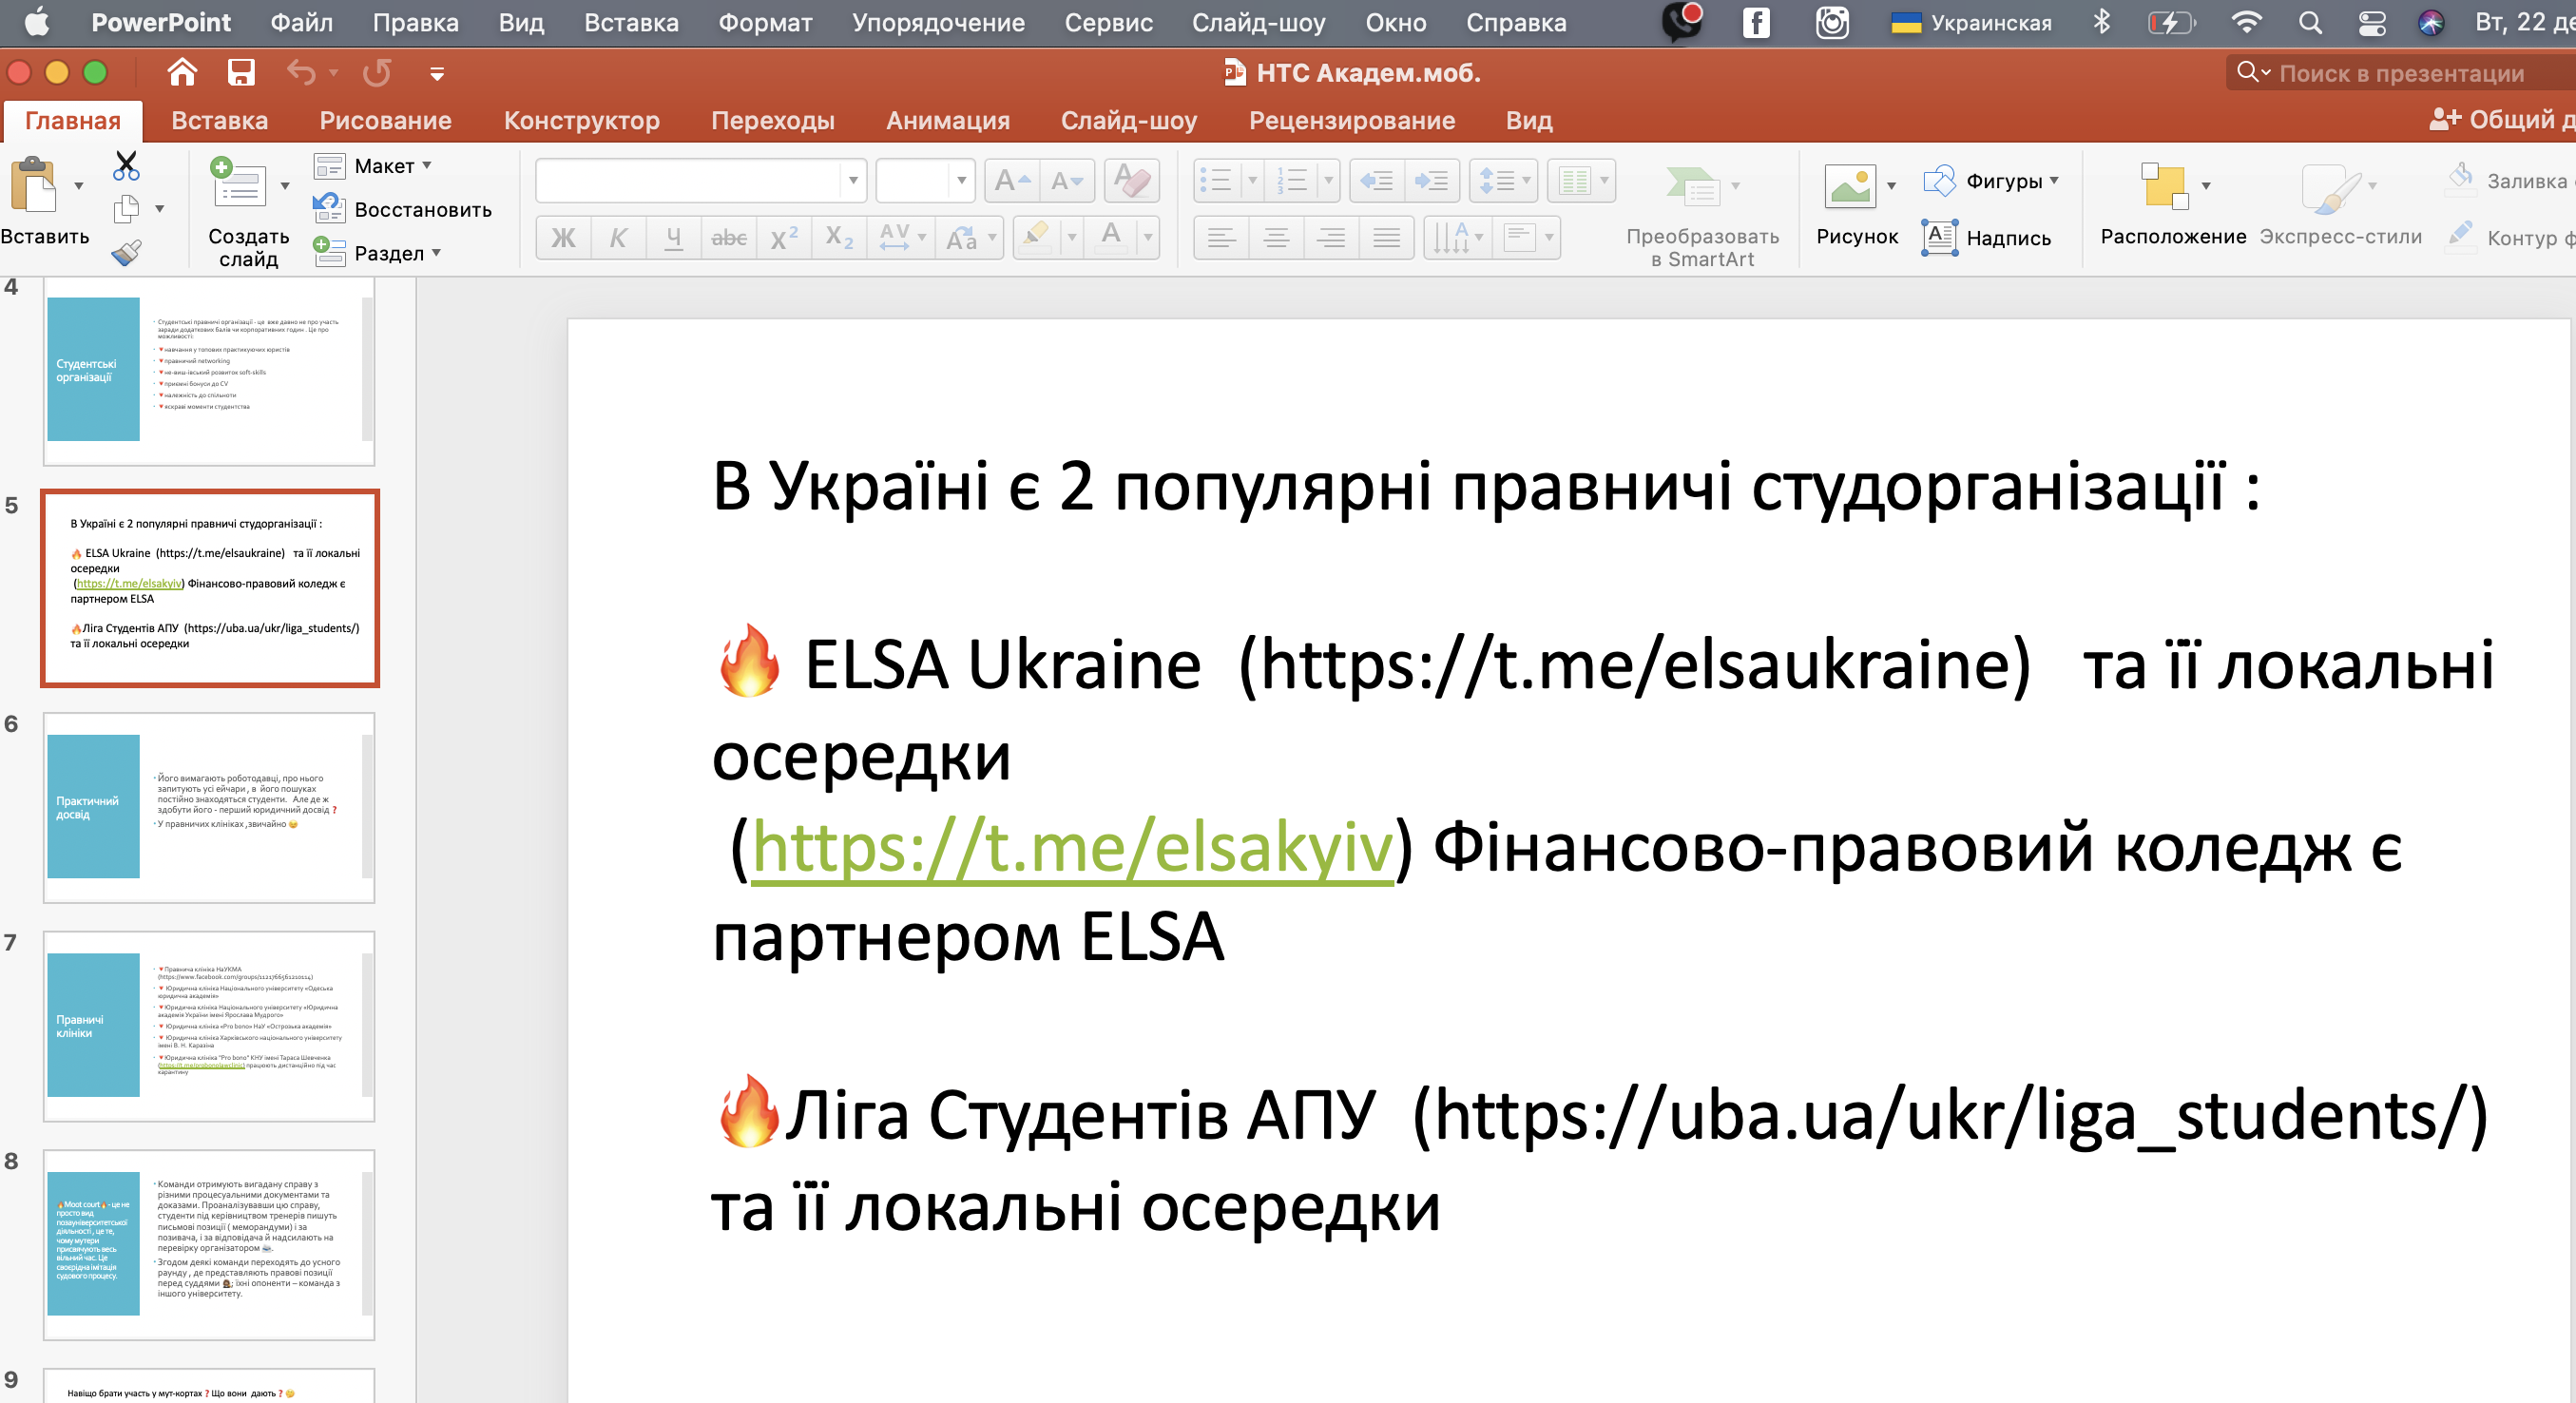Toggle strikethrough formatting
Image resolution: width=2576 pixels, height=1403 pixels.
tap(729, 238)
